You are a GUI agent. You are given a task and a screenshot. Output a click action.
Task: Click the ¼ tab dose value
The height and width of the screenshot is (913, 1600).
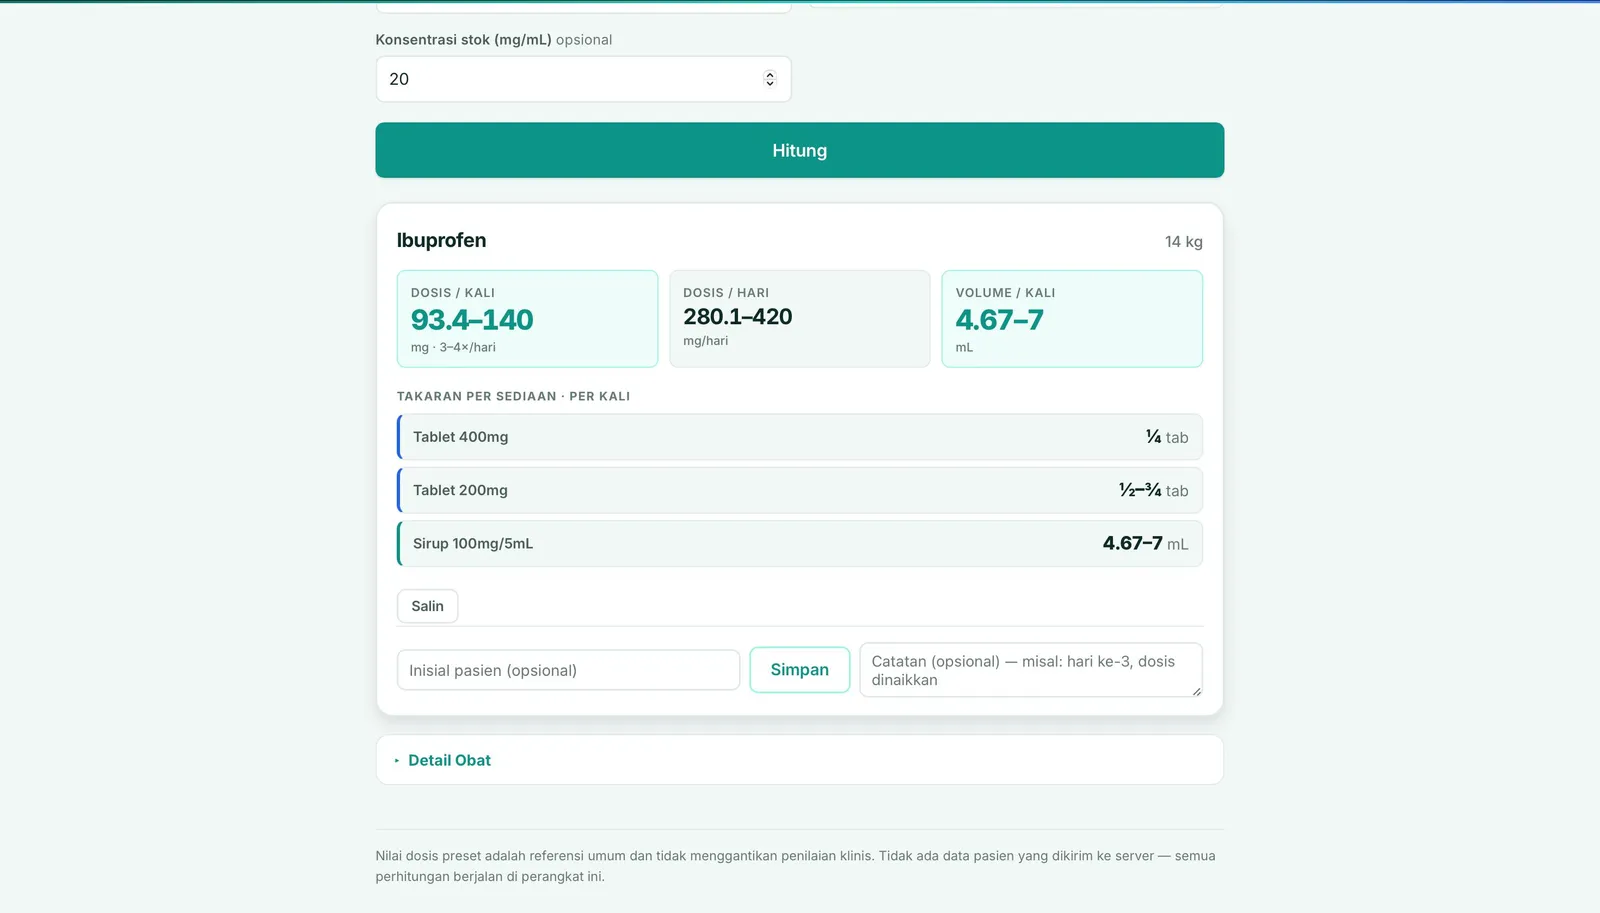1167,437
